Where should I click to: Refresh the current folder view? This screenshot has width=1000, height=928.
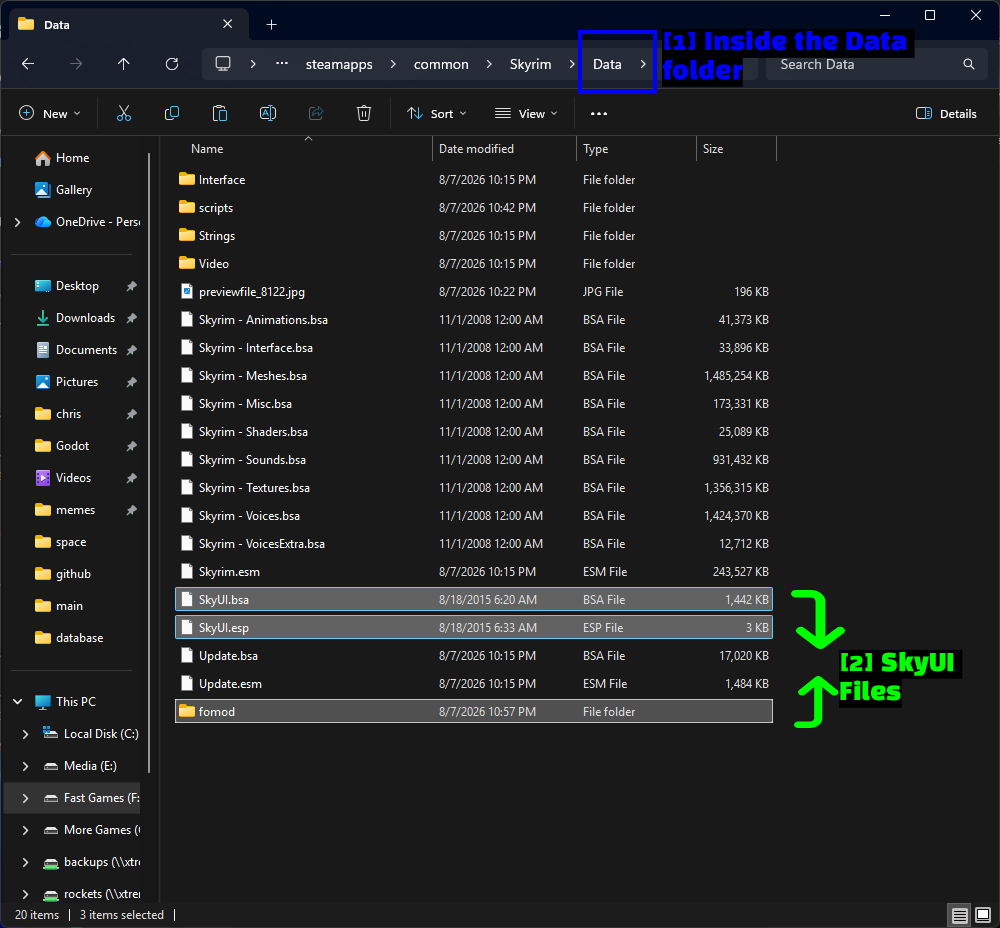(x=172, y=64)
